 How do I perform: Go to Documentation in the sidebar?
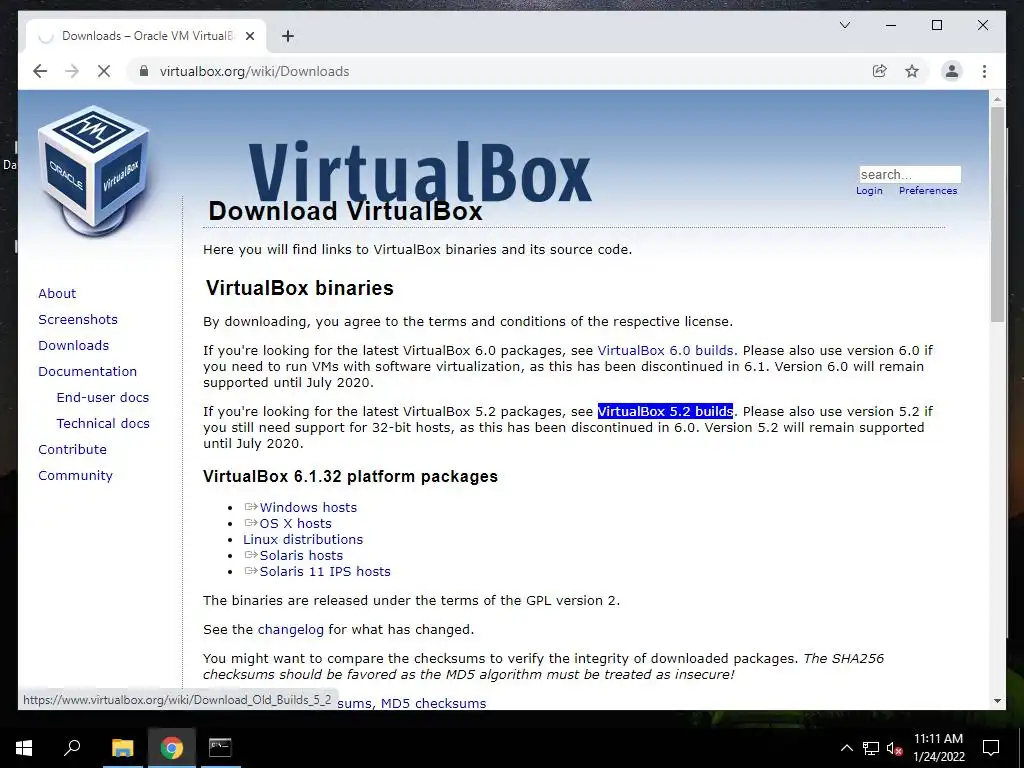point(88,372)
